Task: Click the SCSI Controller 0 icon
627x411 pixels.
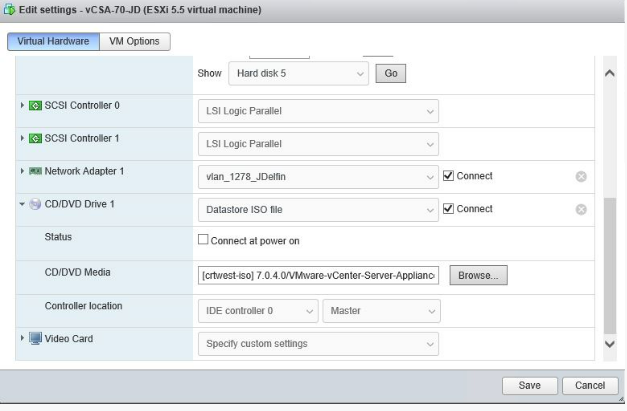Action: 36,106
